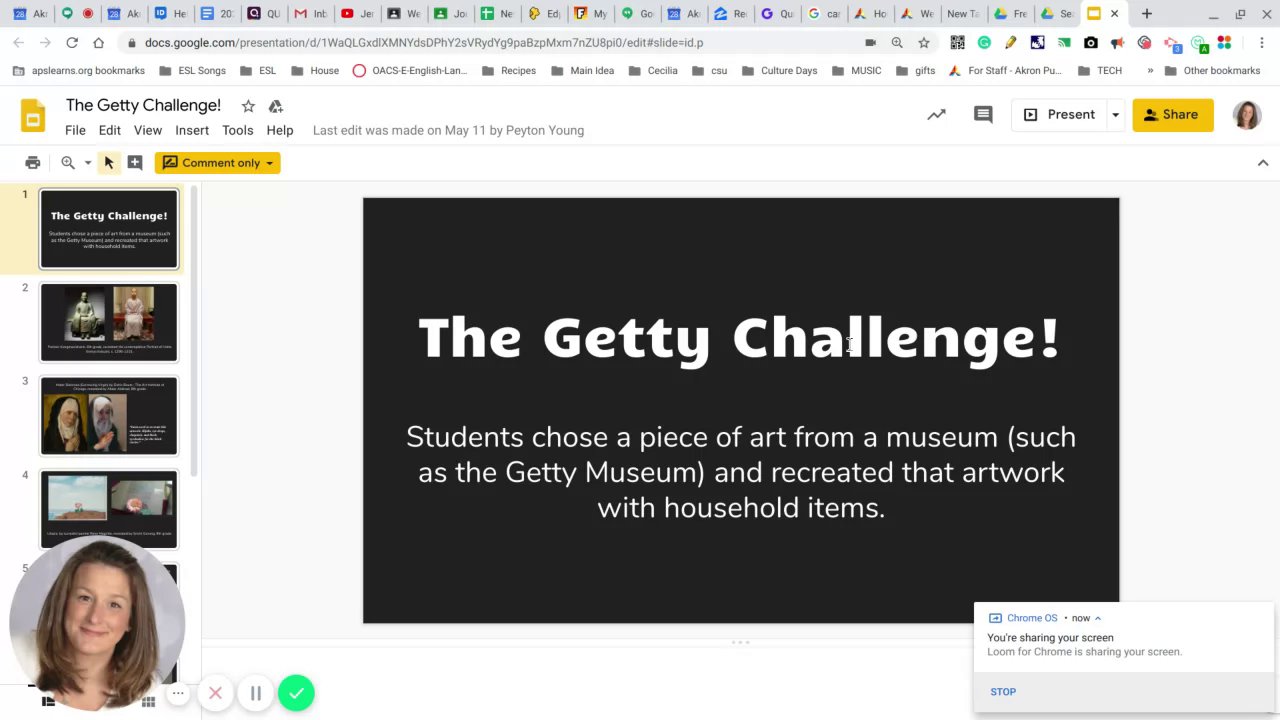Open comment history speech bubble icon
Viewport: 1280px width, 720px height.
[x=983, y=115]
